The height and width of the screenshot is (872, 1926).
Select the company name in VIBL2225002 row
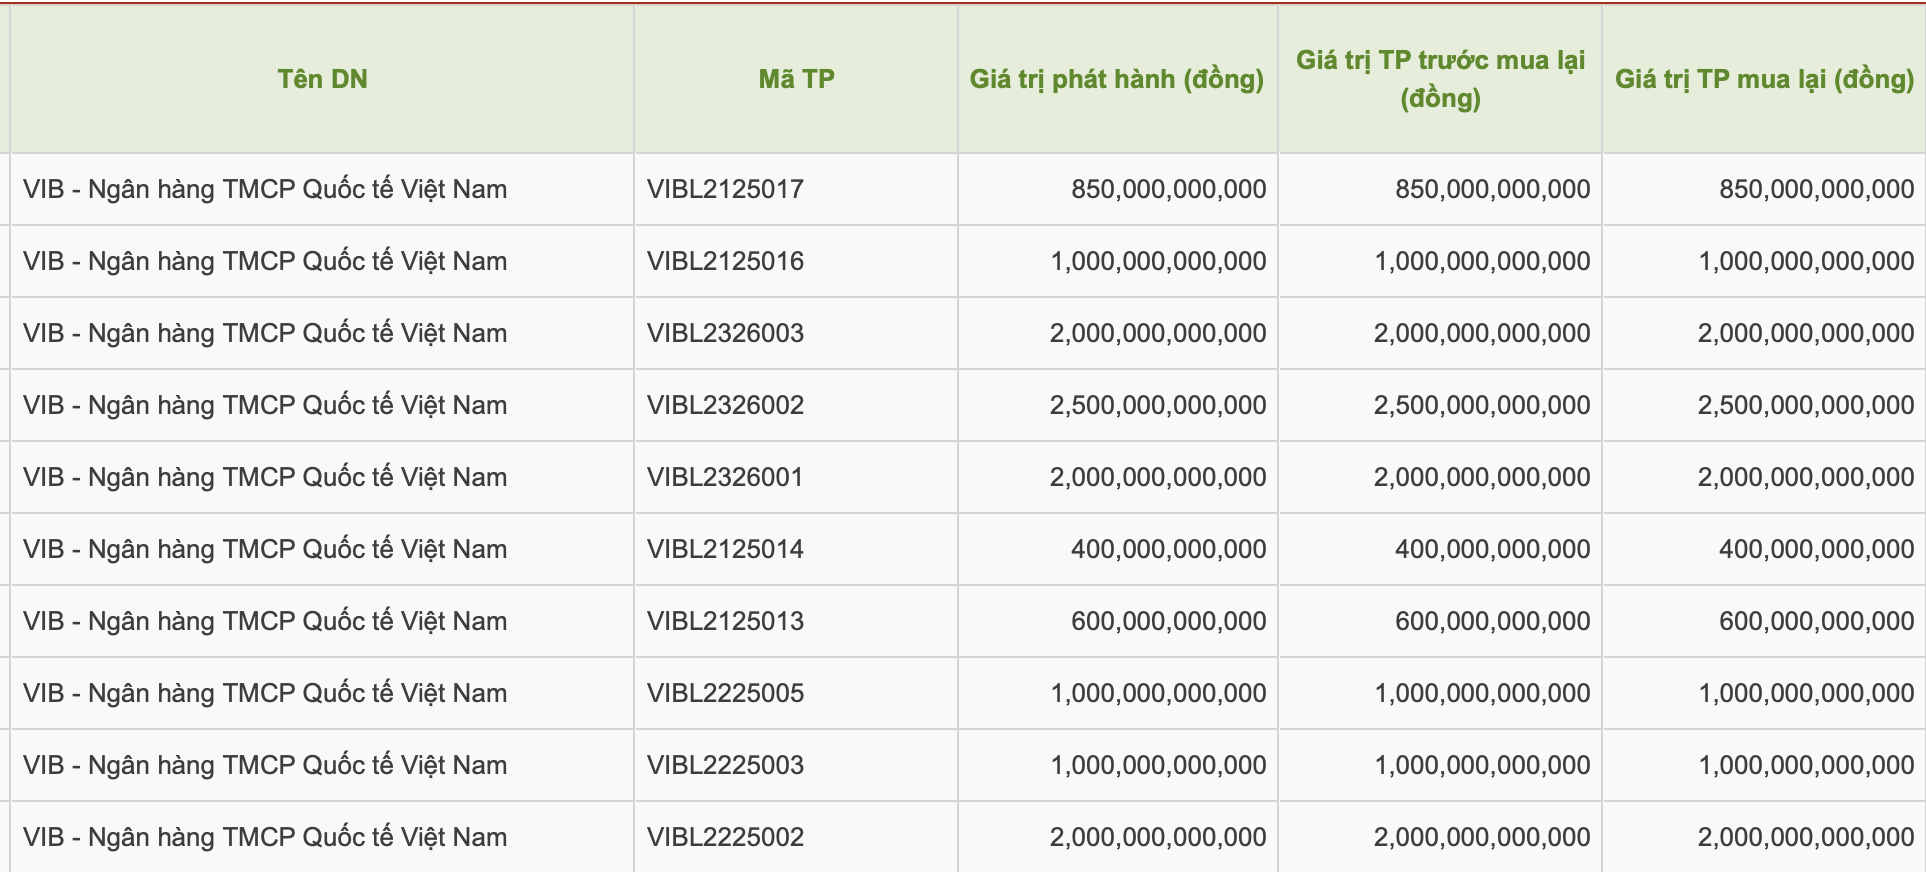pyautogui.click(x=265, y=837)
